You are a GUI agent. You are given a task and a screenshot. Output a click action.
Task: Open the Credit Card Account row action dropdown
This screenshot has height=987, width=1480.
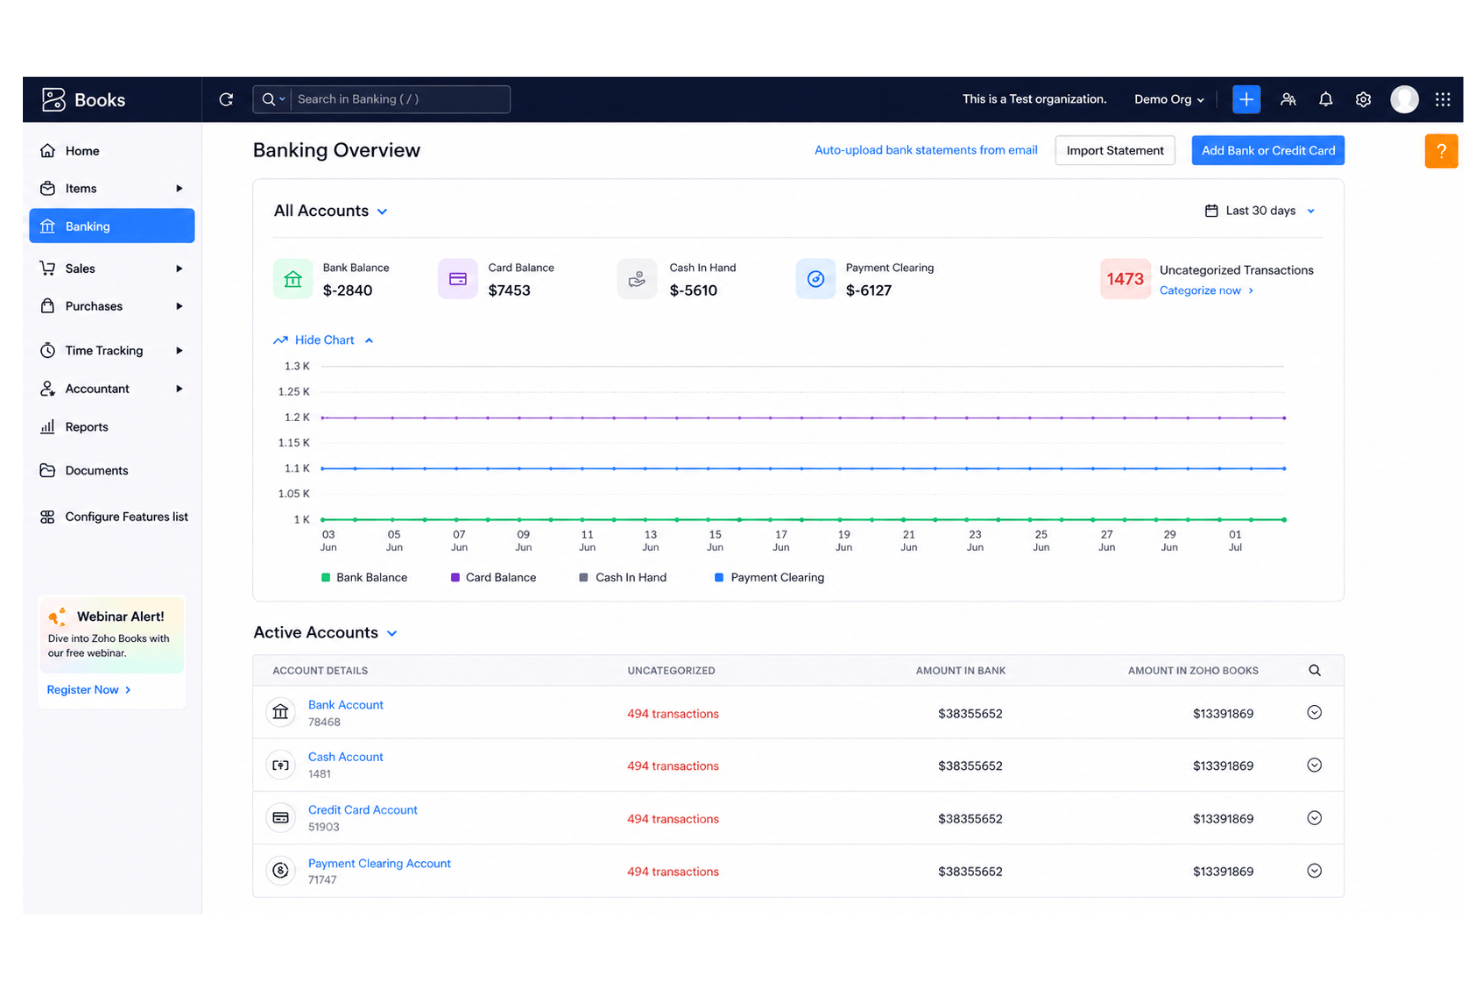pyautogui.click(x=1314, y=818)
